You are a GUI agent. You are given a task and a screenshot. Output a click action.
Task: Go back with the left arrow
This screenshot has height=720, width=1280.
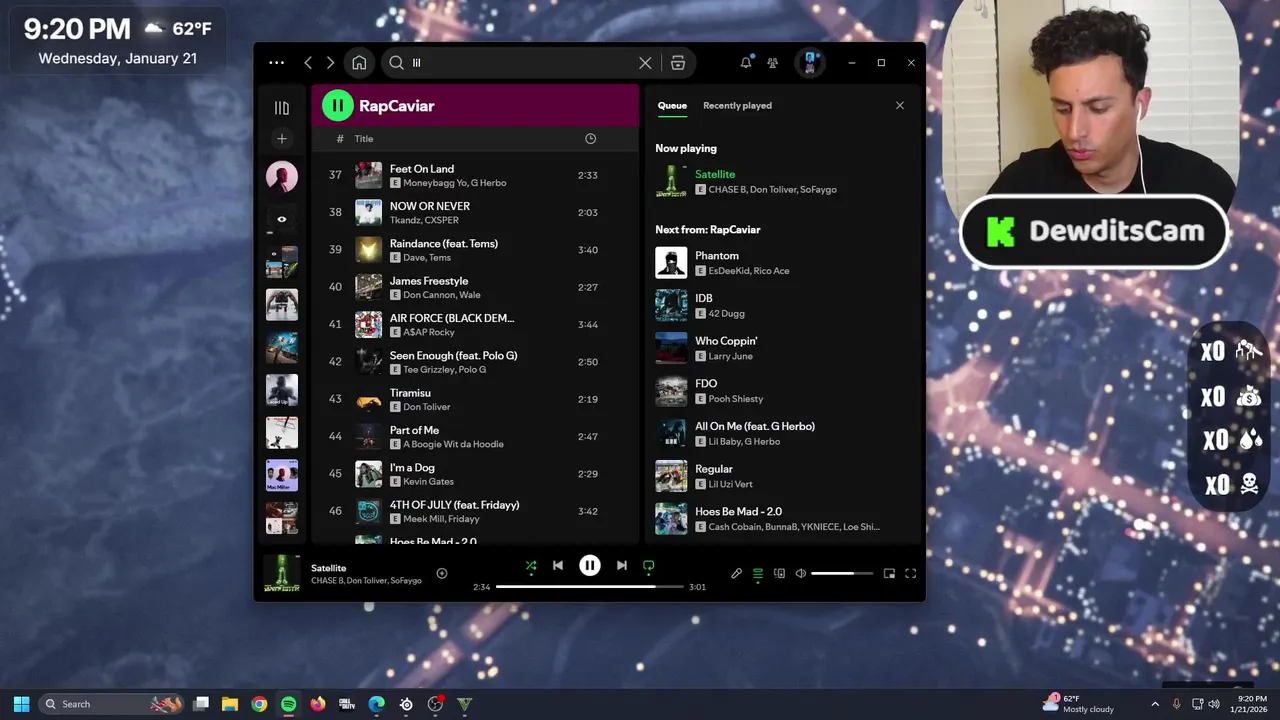coord(308,63)
